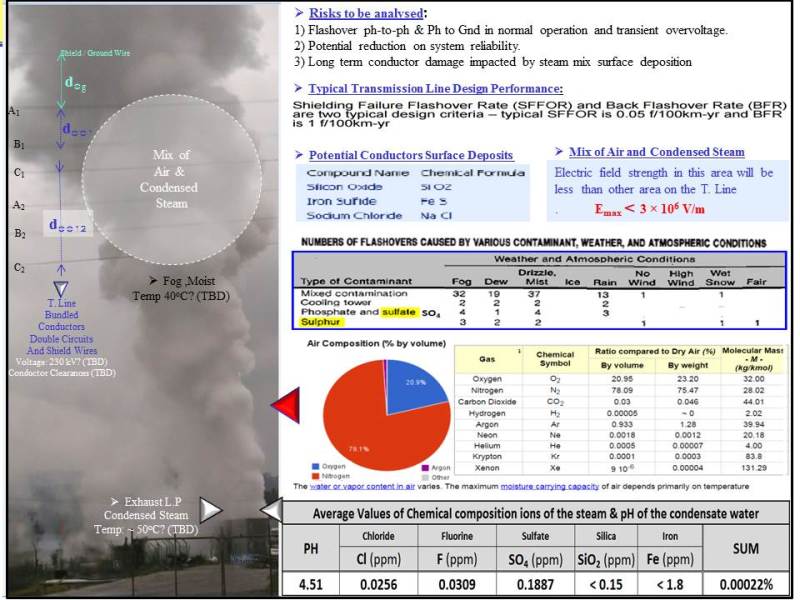Click the sulfate value '0.1887'
Viewport: 800px width, 600px height.
[x=535, y=584]
